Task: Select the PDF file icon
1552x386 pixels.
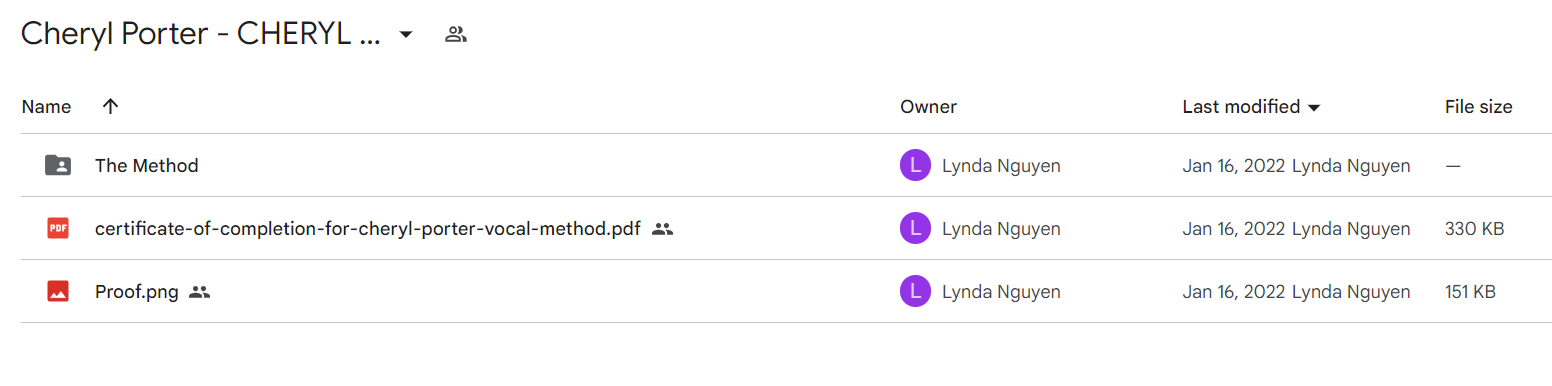Action: pos(58,229)
